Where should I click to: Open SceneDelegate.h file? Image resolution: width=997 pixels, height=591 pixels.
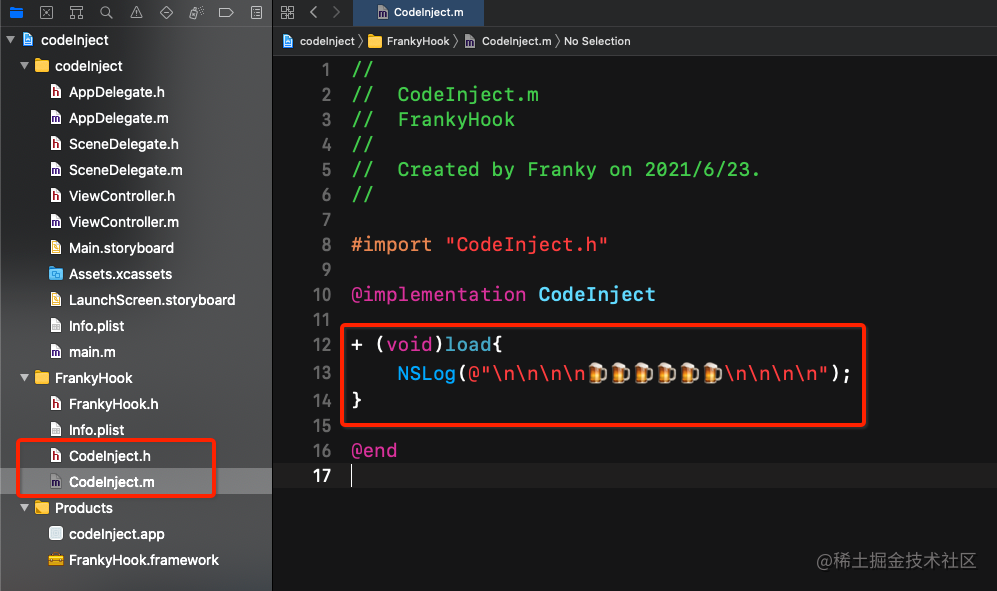click(x=123, y=144)
